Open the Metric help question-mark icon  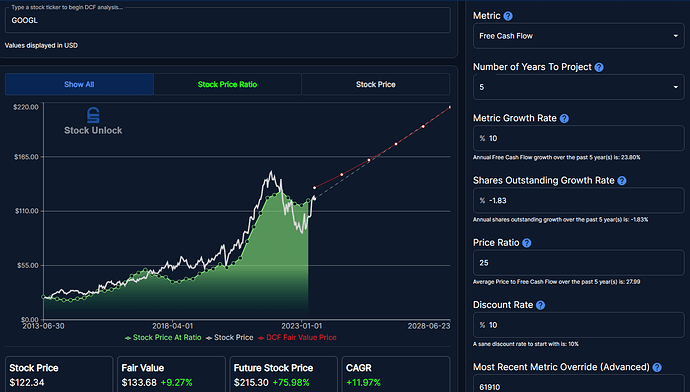(x=508, y=16)
